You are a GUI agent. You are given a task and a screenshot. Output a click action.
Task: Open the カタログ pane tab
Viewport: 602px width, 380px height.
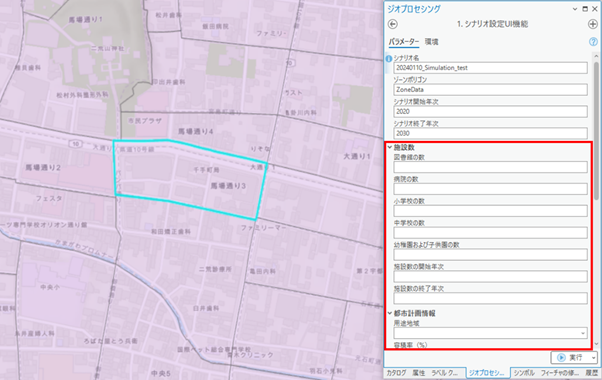coord(396,373)
